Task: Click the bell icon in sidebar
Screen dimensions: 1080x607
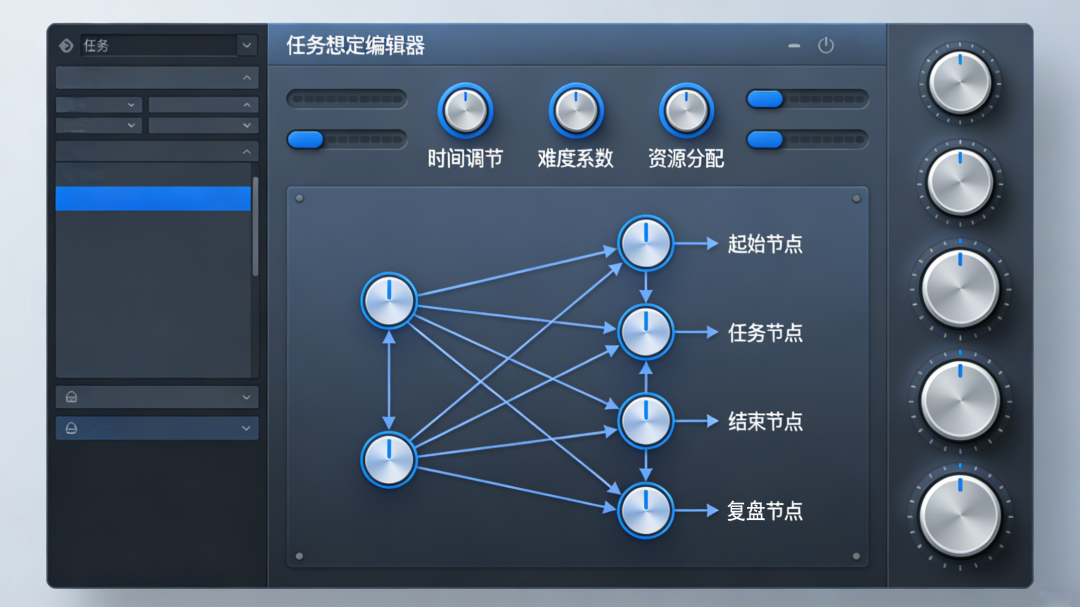Action: (72, 428)
